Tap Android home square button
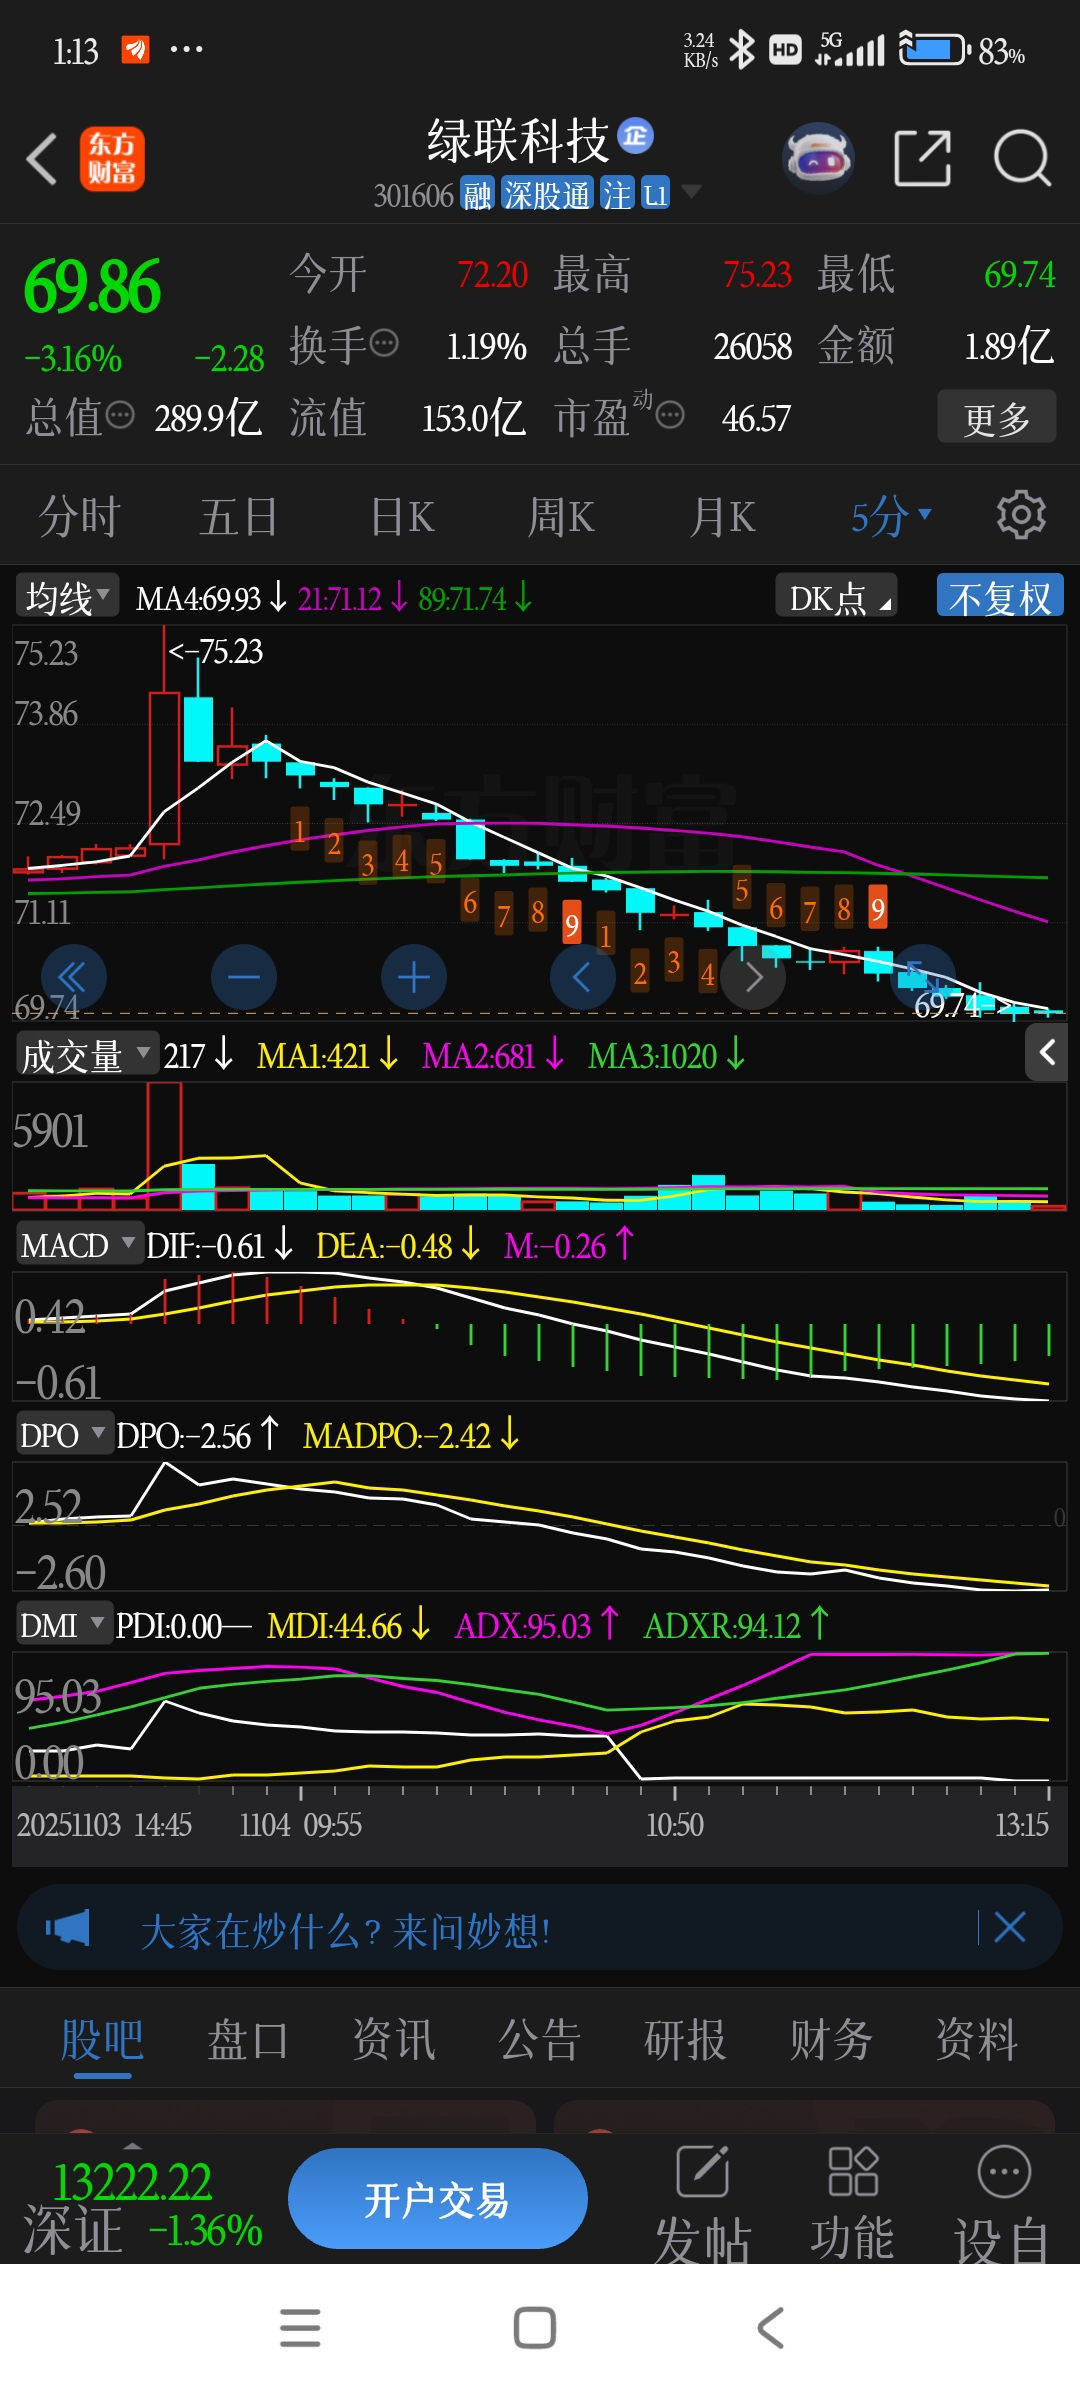1080x2400 pixels. click(x=535, y=2328)
